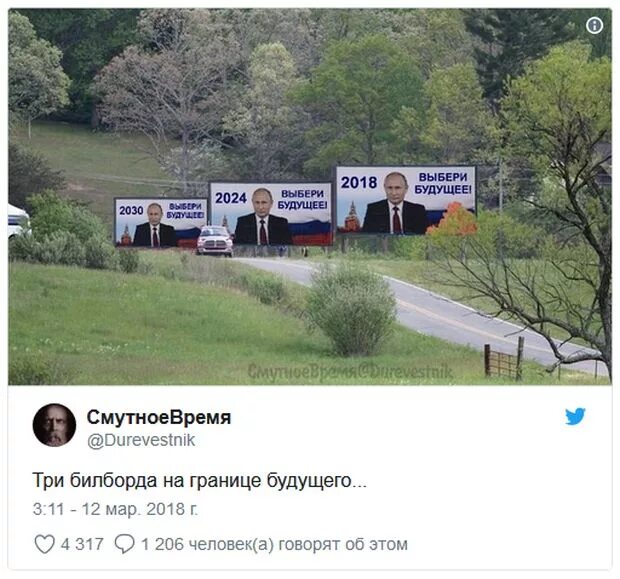Click the 2024 billboard in photo
Image resolution: width=620 pixels, height=579 pixels.
271,214
